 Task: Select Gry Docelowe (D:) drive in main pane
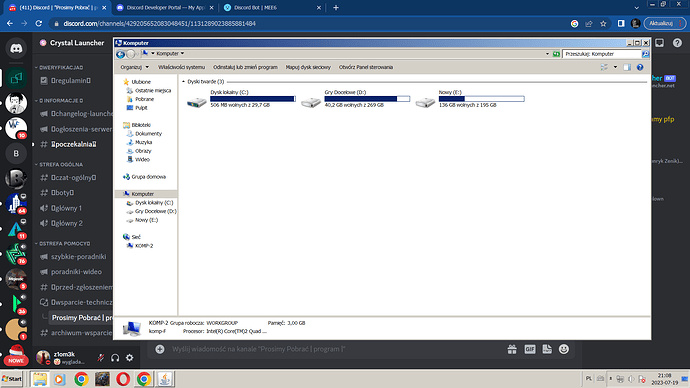click(356, 99)
